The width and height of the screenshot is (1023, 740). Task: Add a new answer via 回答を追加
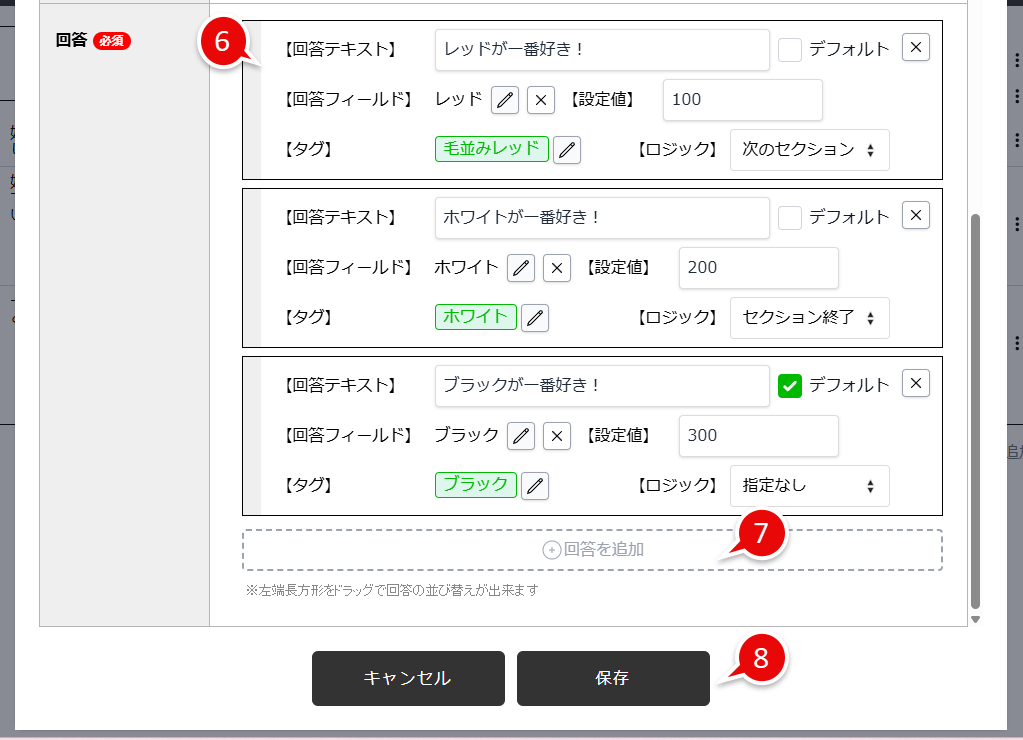point(591,548)
